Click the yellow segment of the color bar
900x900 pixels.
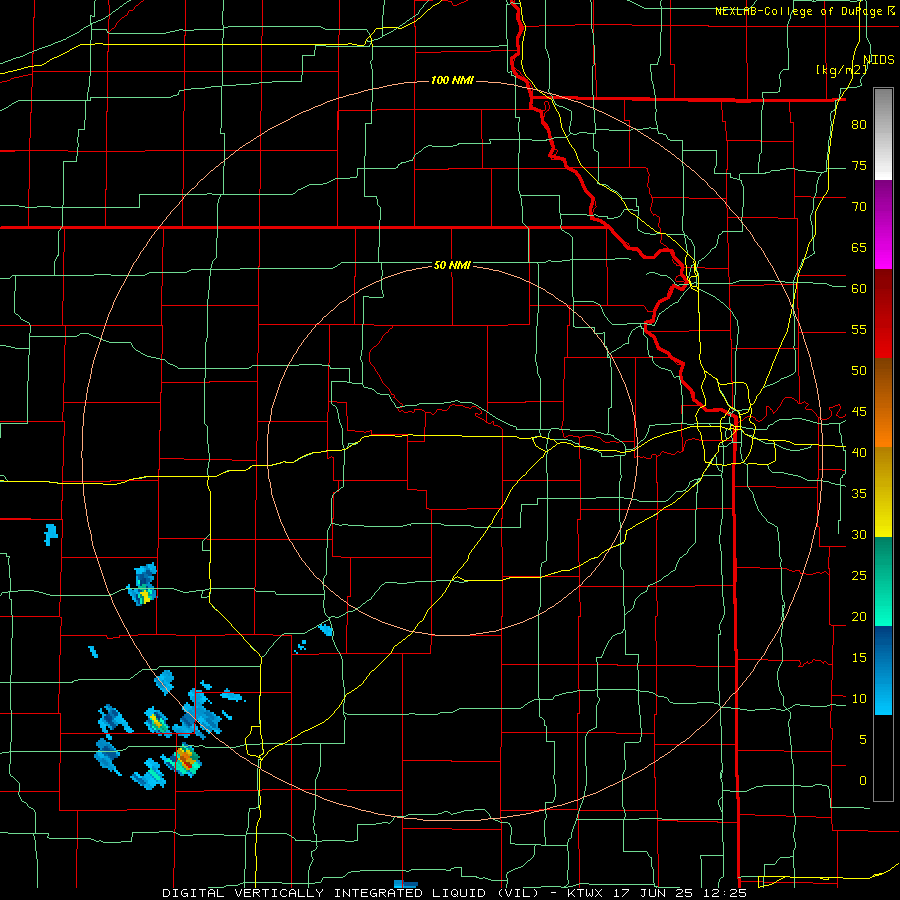(883, 492)
